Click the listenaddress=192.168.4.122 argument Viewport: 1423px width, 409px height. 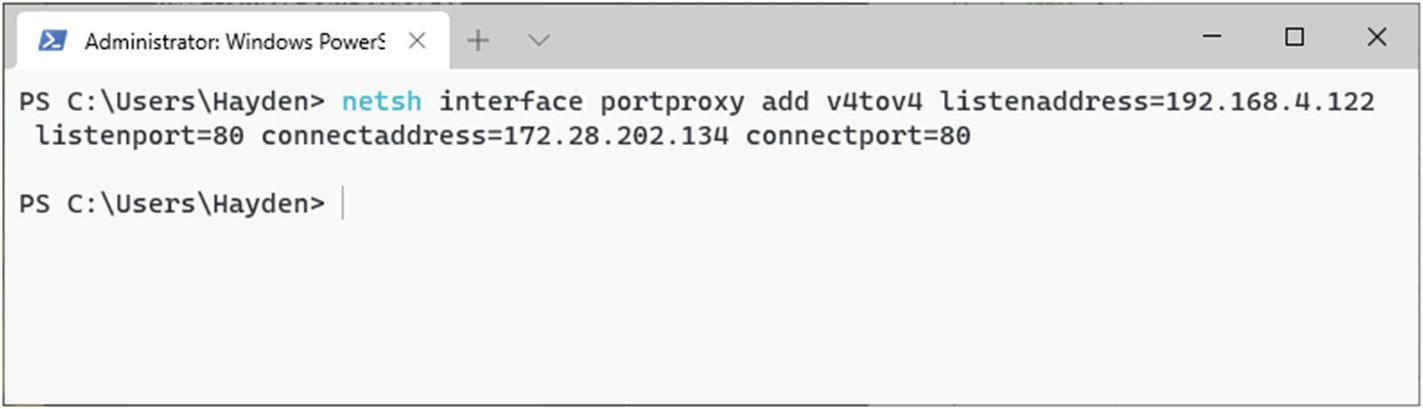click(x=1157, y=101)
